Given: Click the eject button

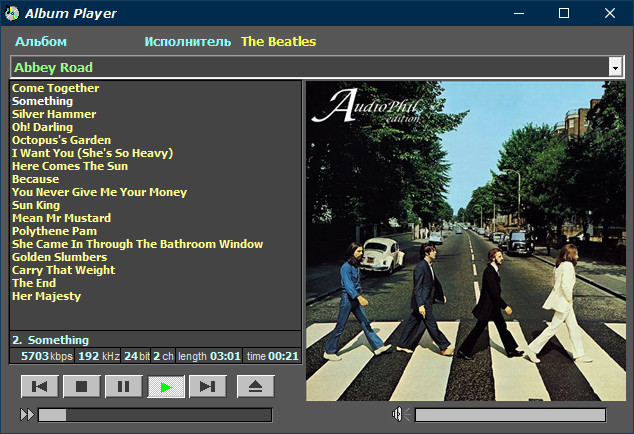Looking at the screenshot, I should 256,387.
